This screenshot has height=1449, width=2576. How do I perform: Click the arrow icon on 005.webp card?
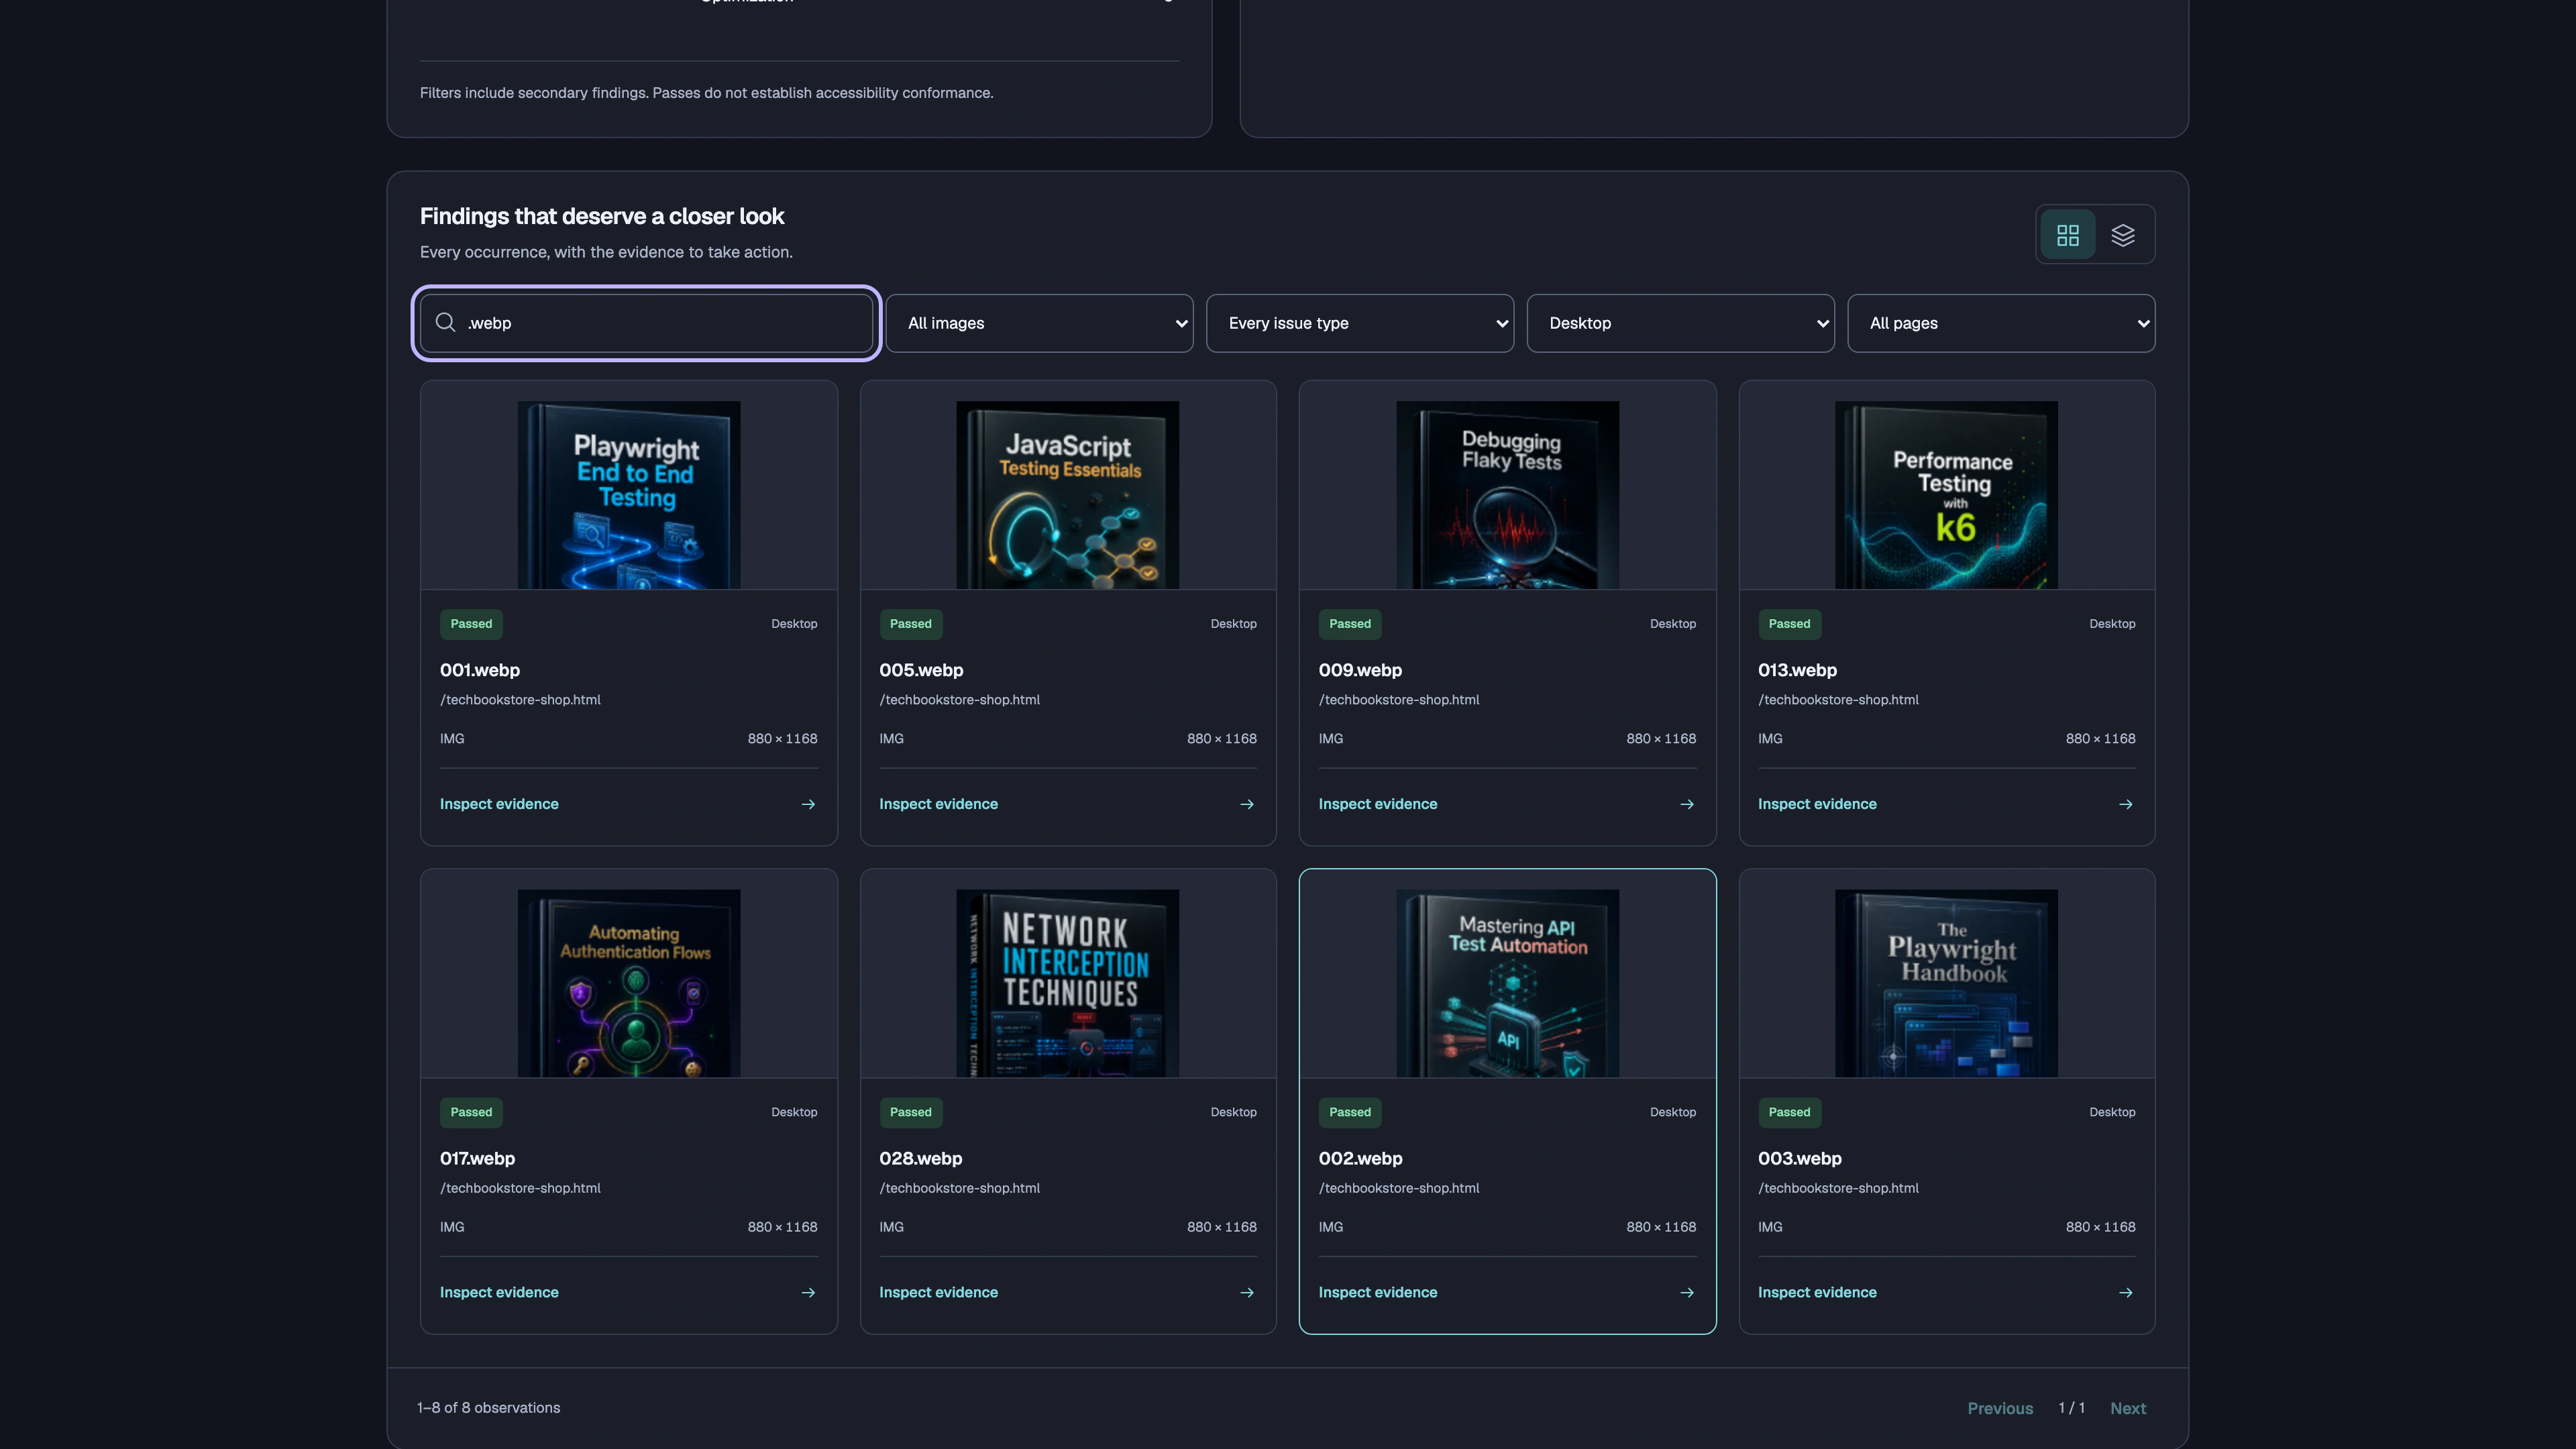pyautogui.click(x=1247, y=804)
